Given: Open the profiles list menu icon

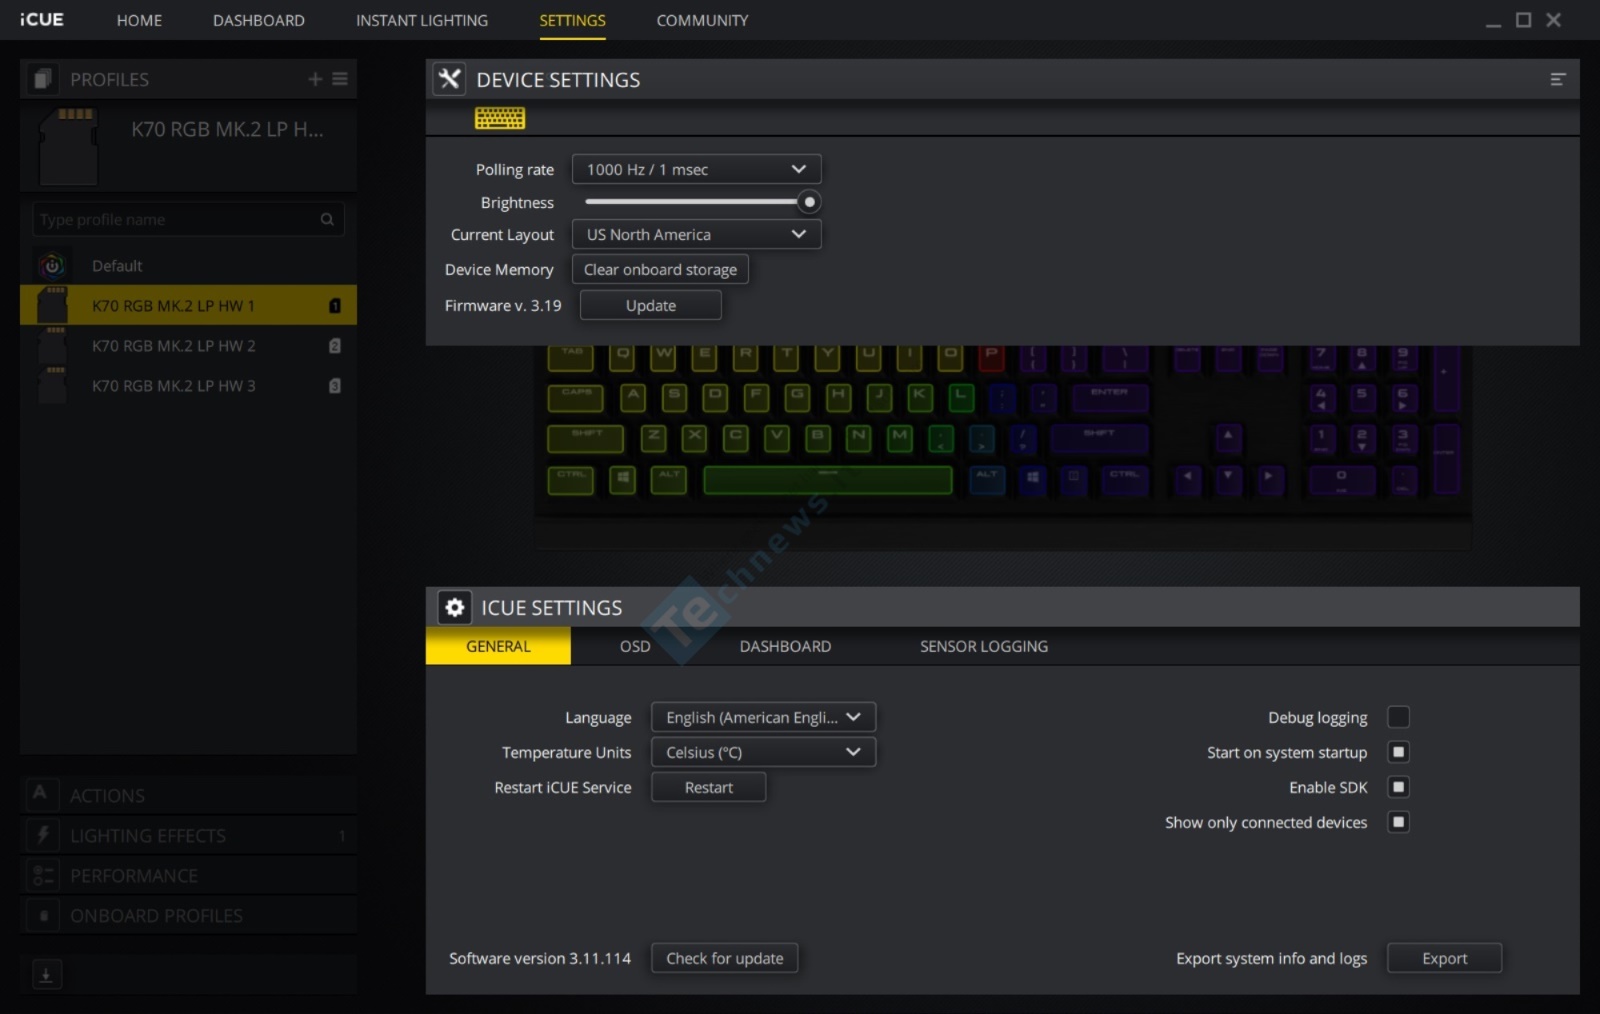Looking at the screenshot, I should coord(340,79).
